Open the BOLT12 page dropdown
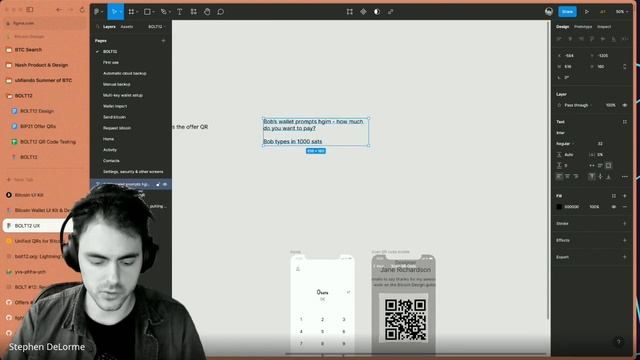 156,27
